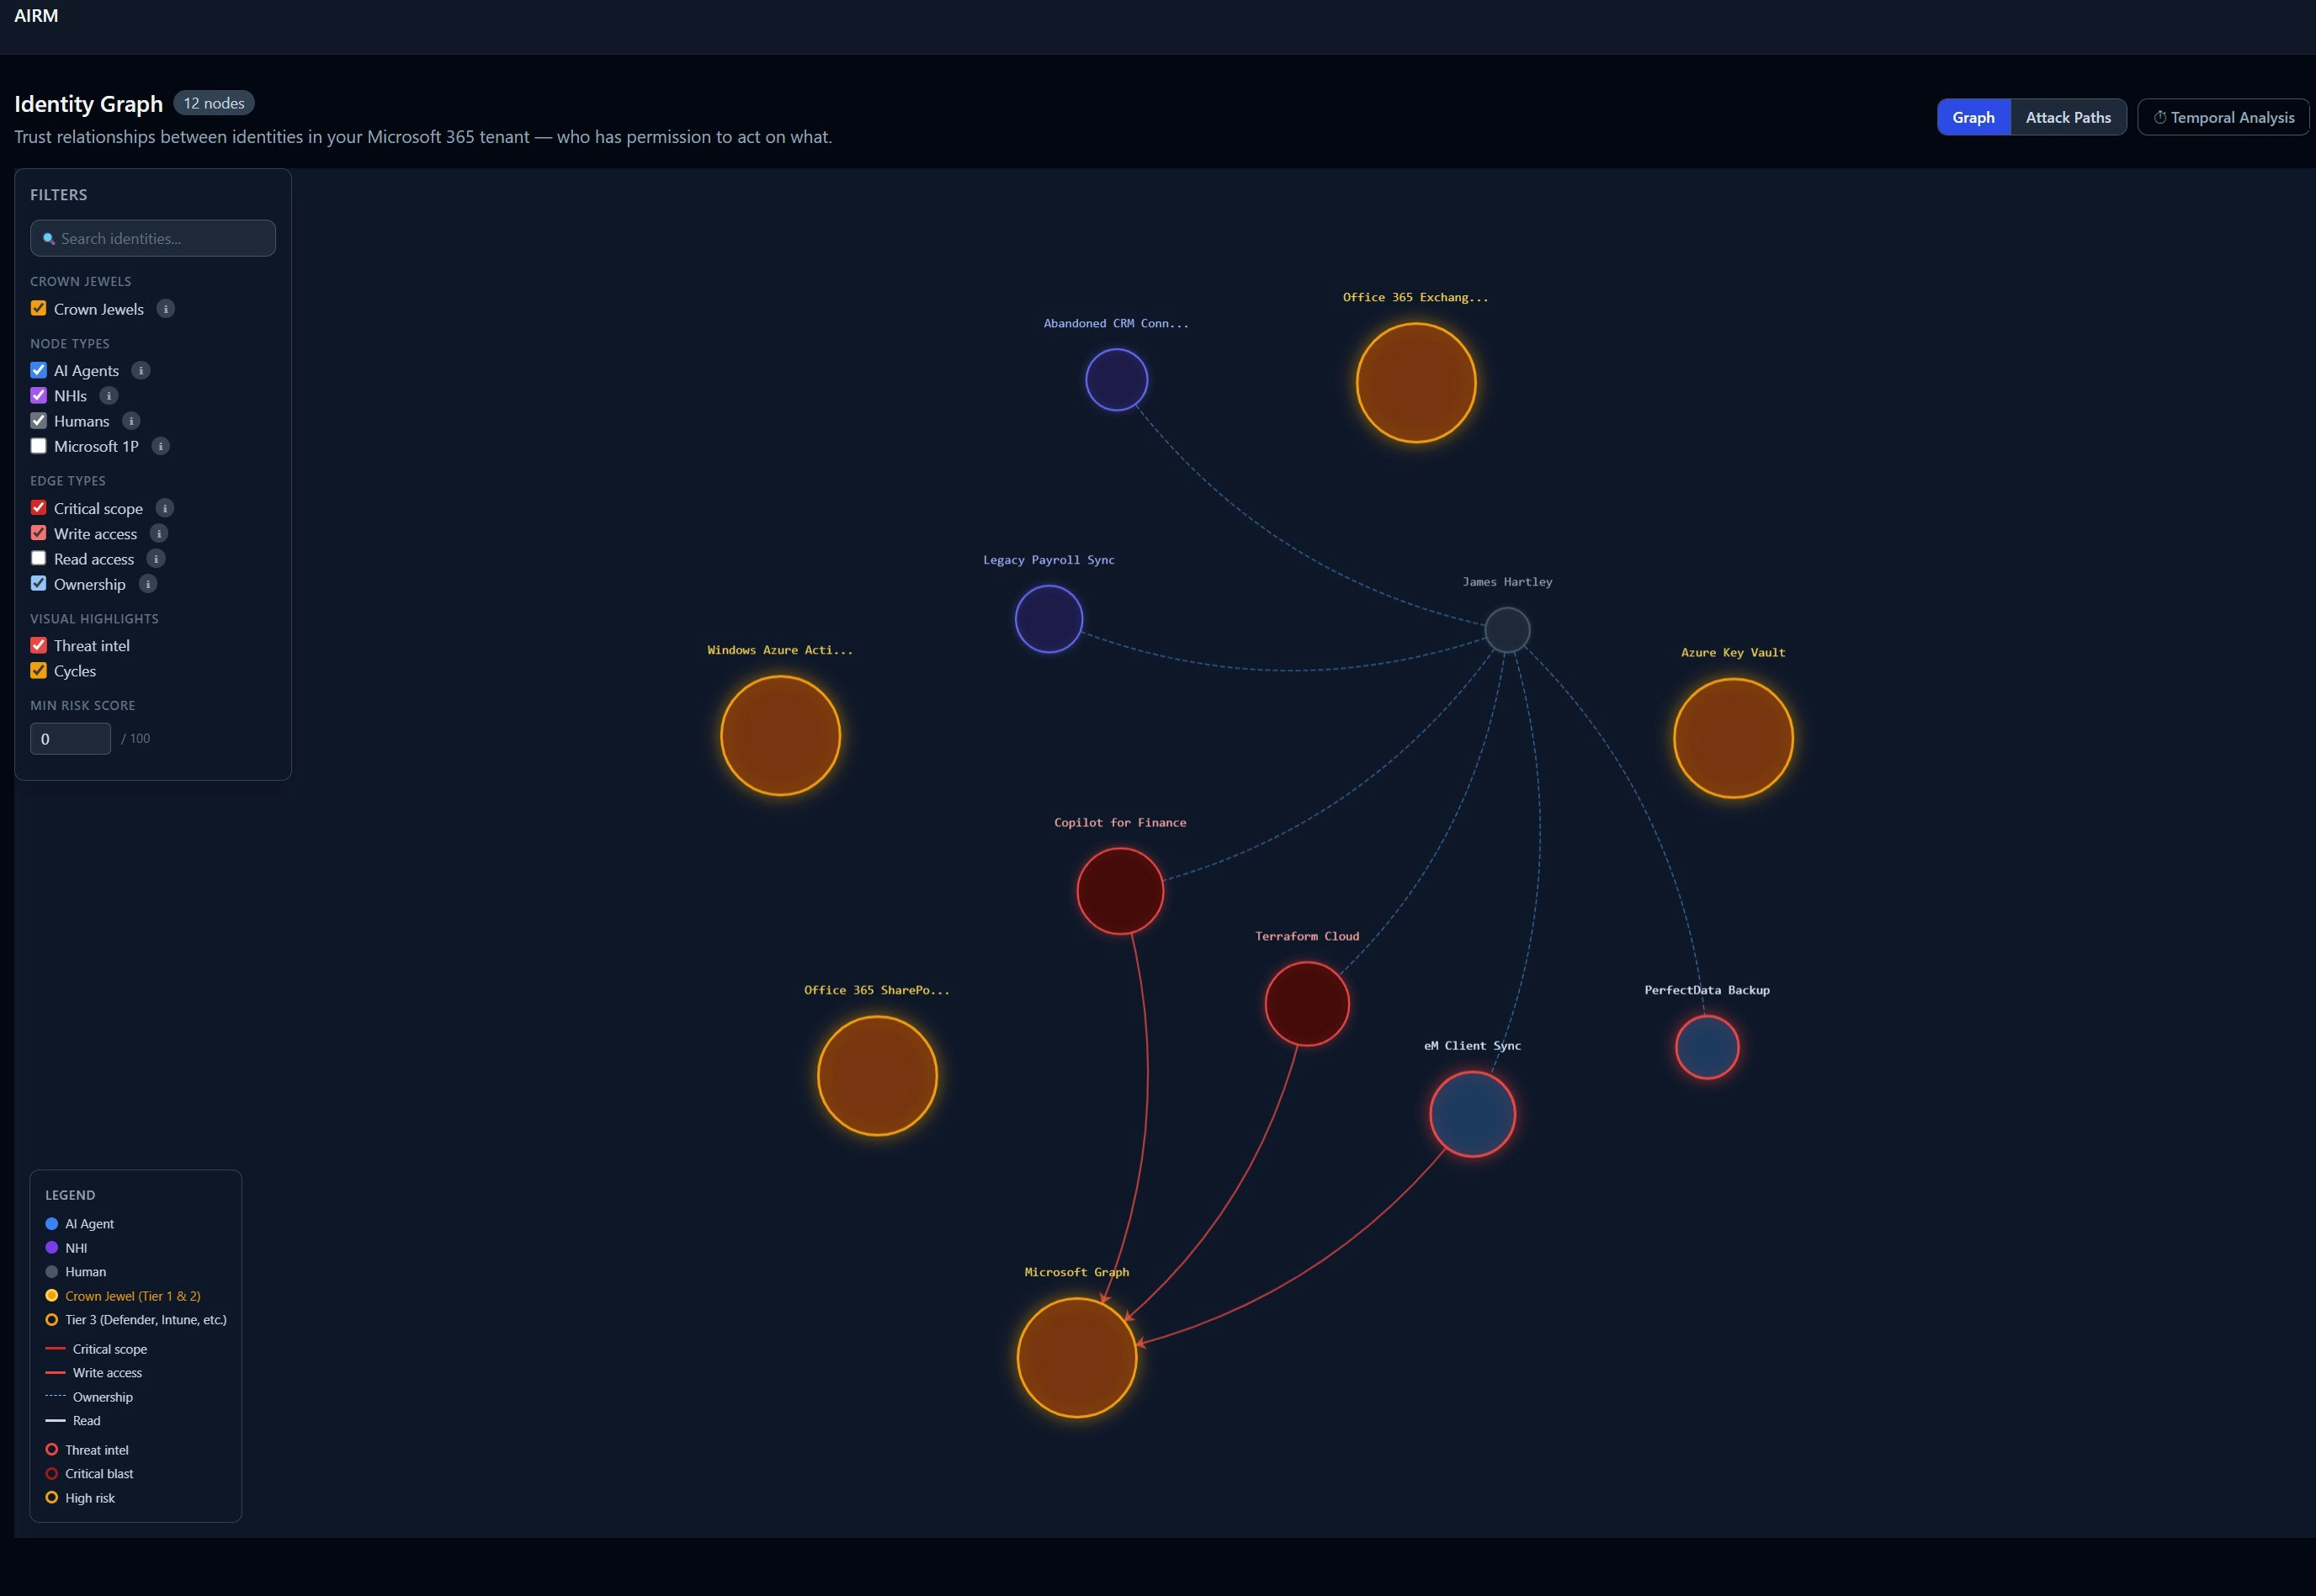Viewport: 2316px width, 1596px height.
Task: Click the 'Azure Key Vault' label
Action: click(1733, 653)
